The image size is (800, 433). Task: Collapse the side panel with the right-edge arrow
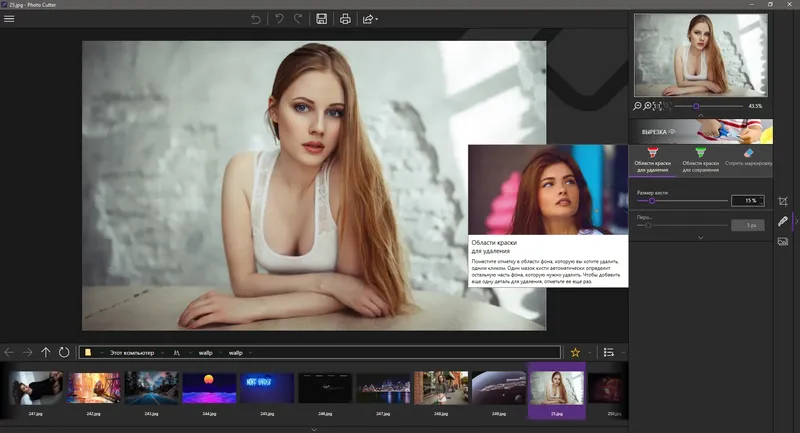point(796,221)
